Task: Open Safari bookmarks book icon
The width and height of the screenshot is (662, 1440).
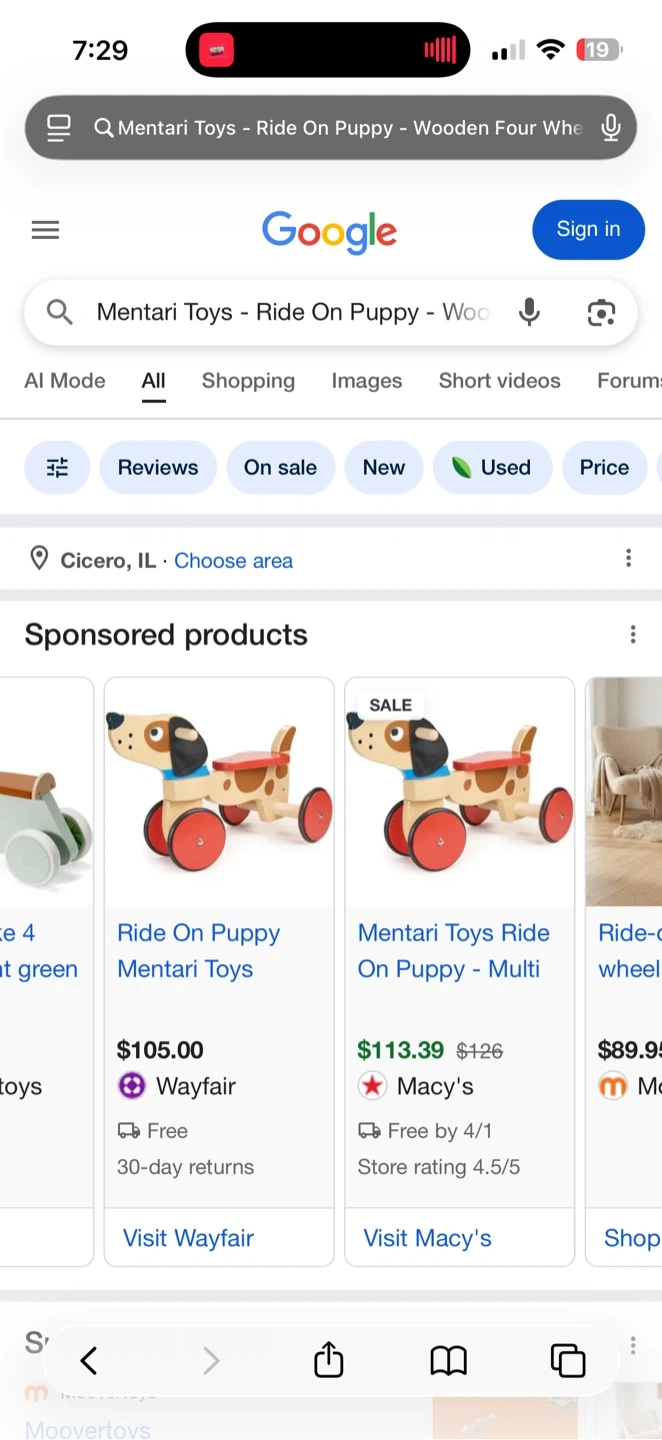Action: (448, 1360)
